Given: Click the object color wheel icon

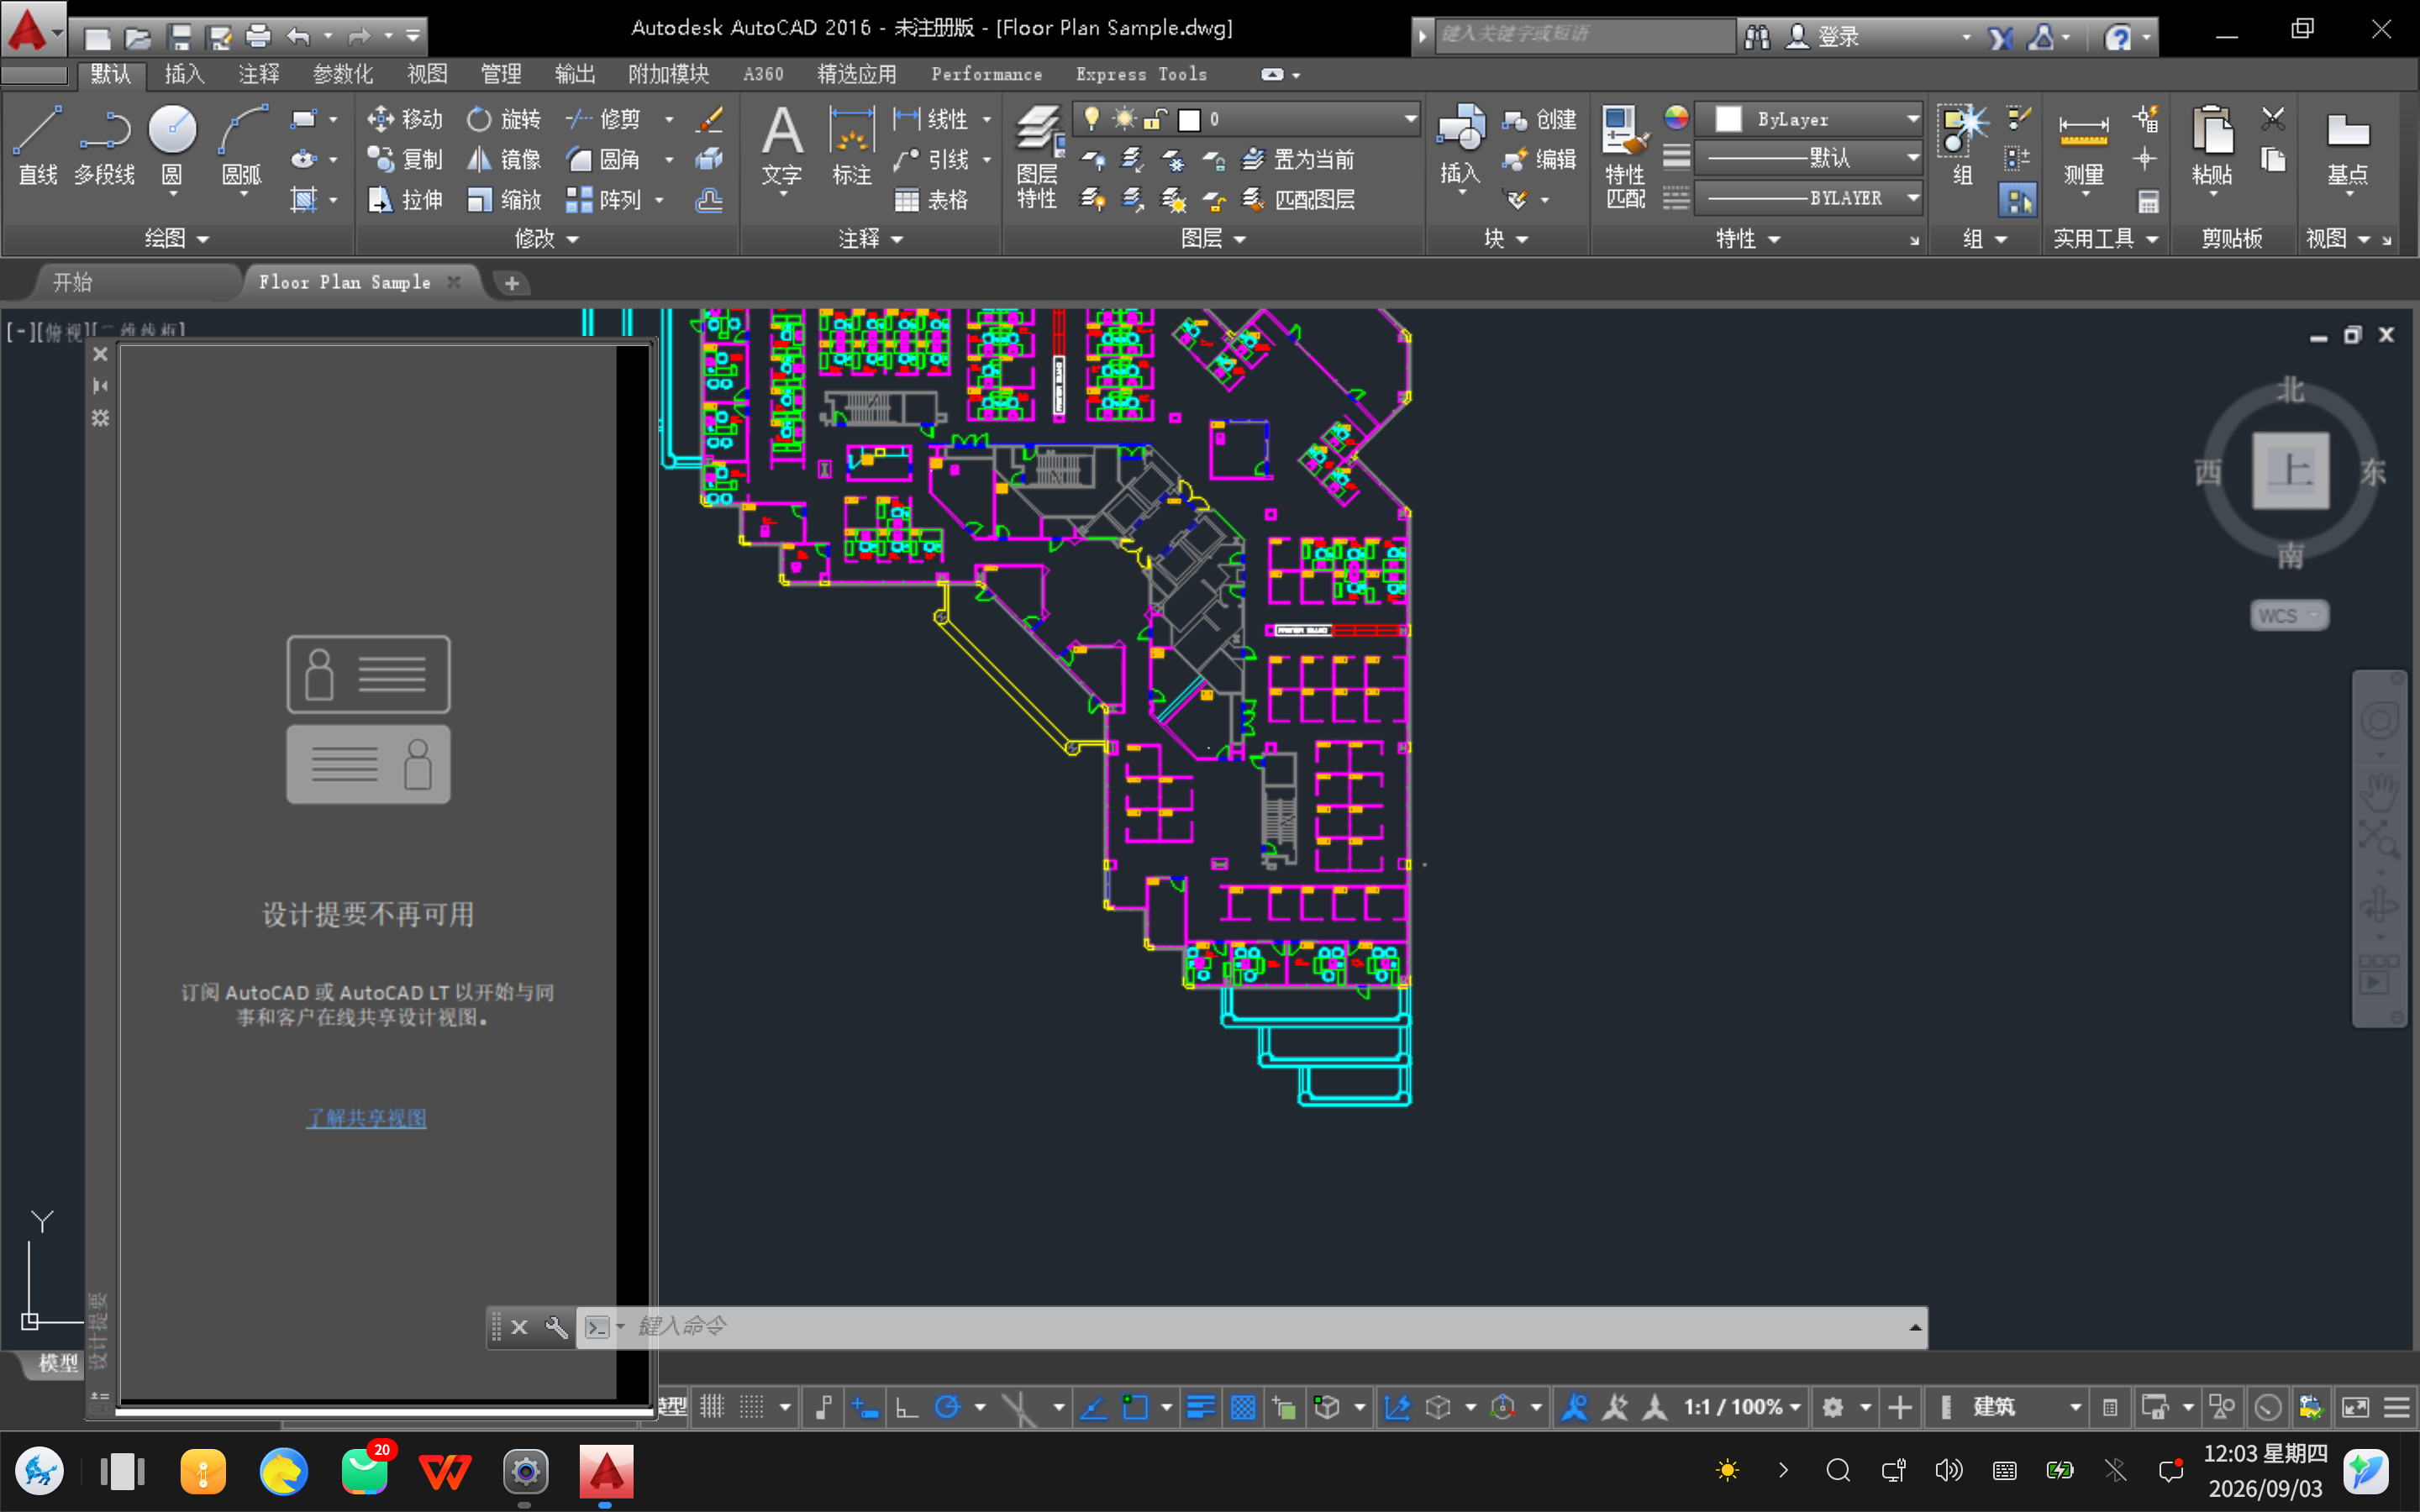Looking at the screenshot, I should 1677,118.
